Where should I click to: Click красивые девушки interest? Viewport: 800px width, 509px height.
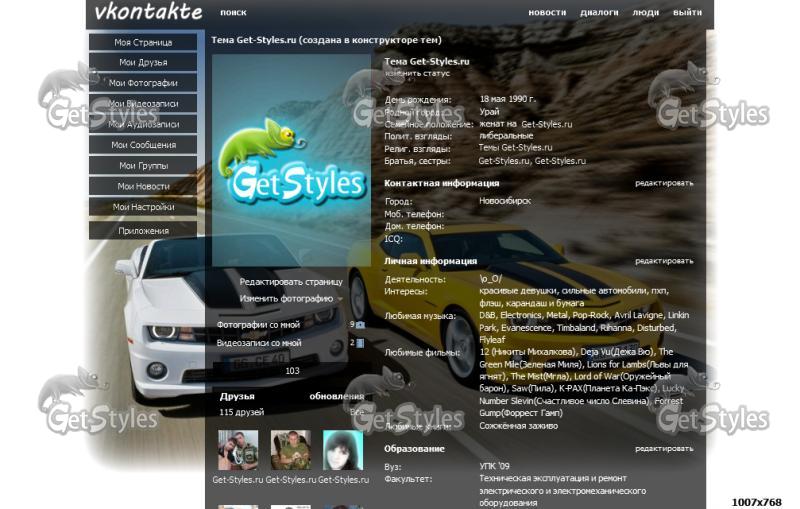[518, 291]
